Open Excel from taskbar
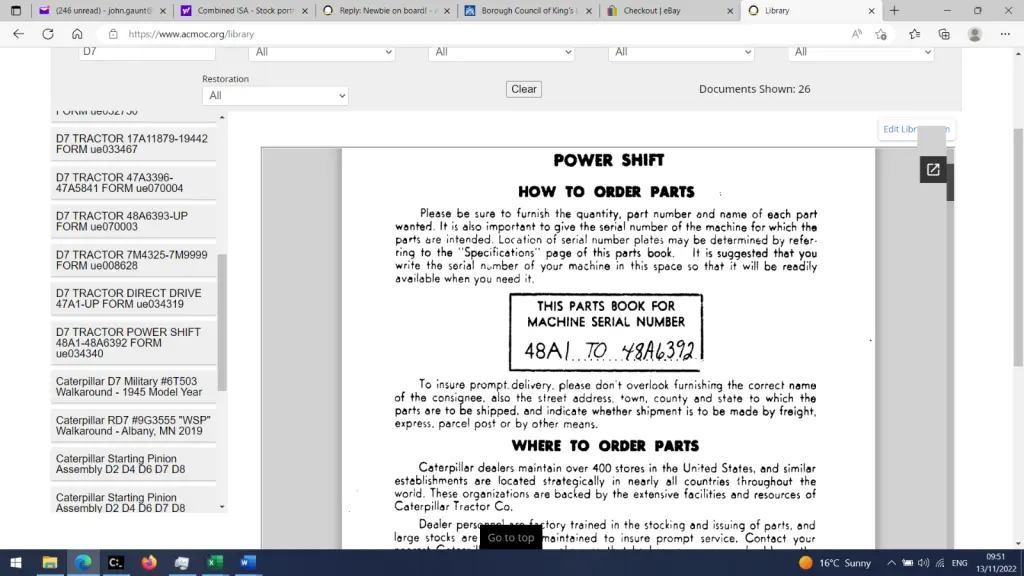 pos(215,562)
